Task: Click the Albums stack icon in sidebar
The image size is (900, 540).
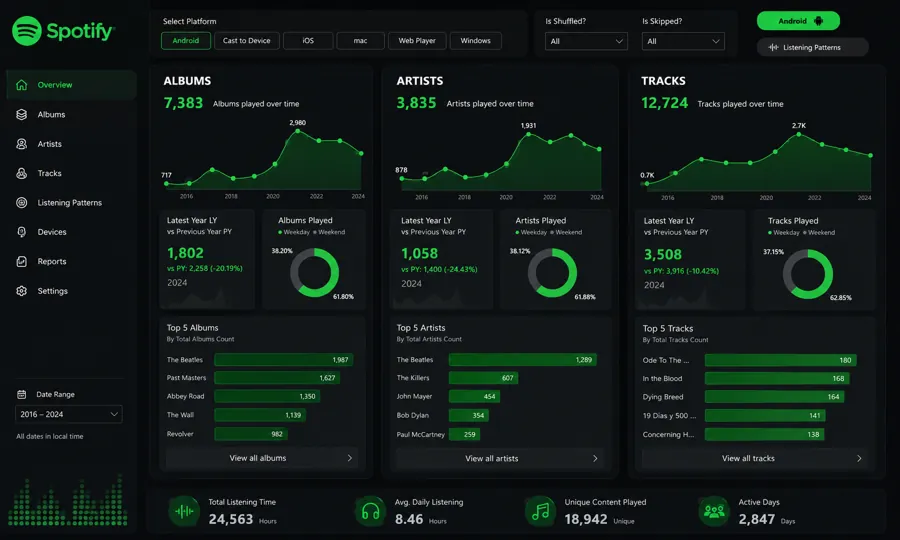Action: [x=22, y=114]
